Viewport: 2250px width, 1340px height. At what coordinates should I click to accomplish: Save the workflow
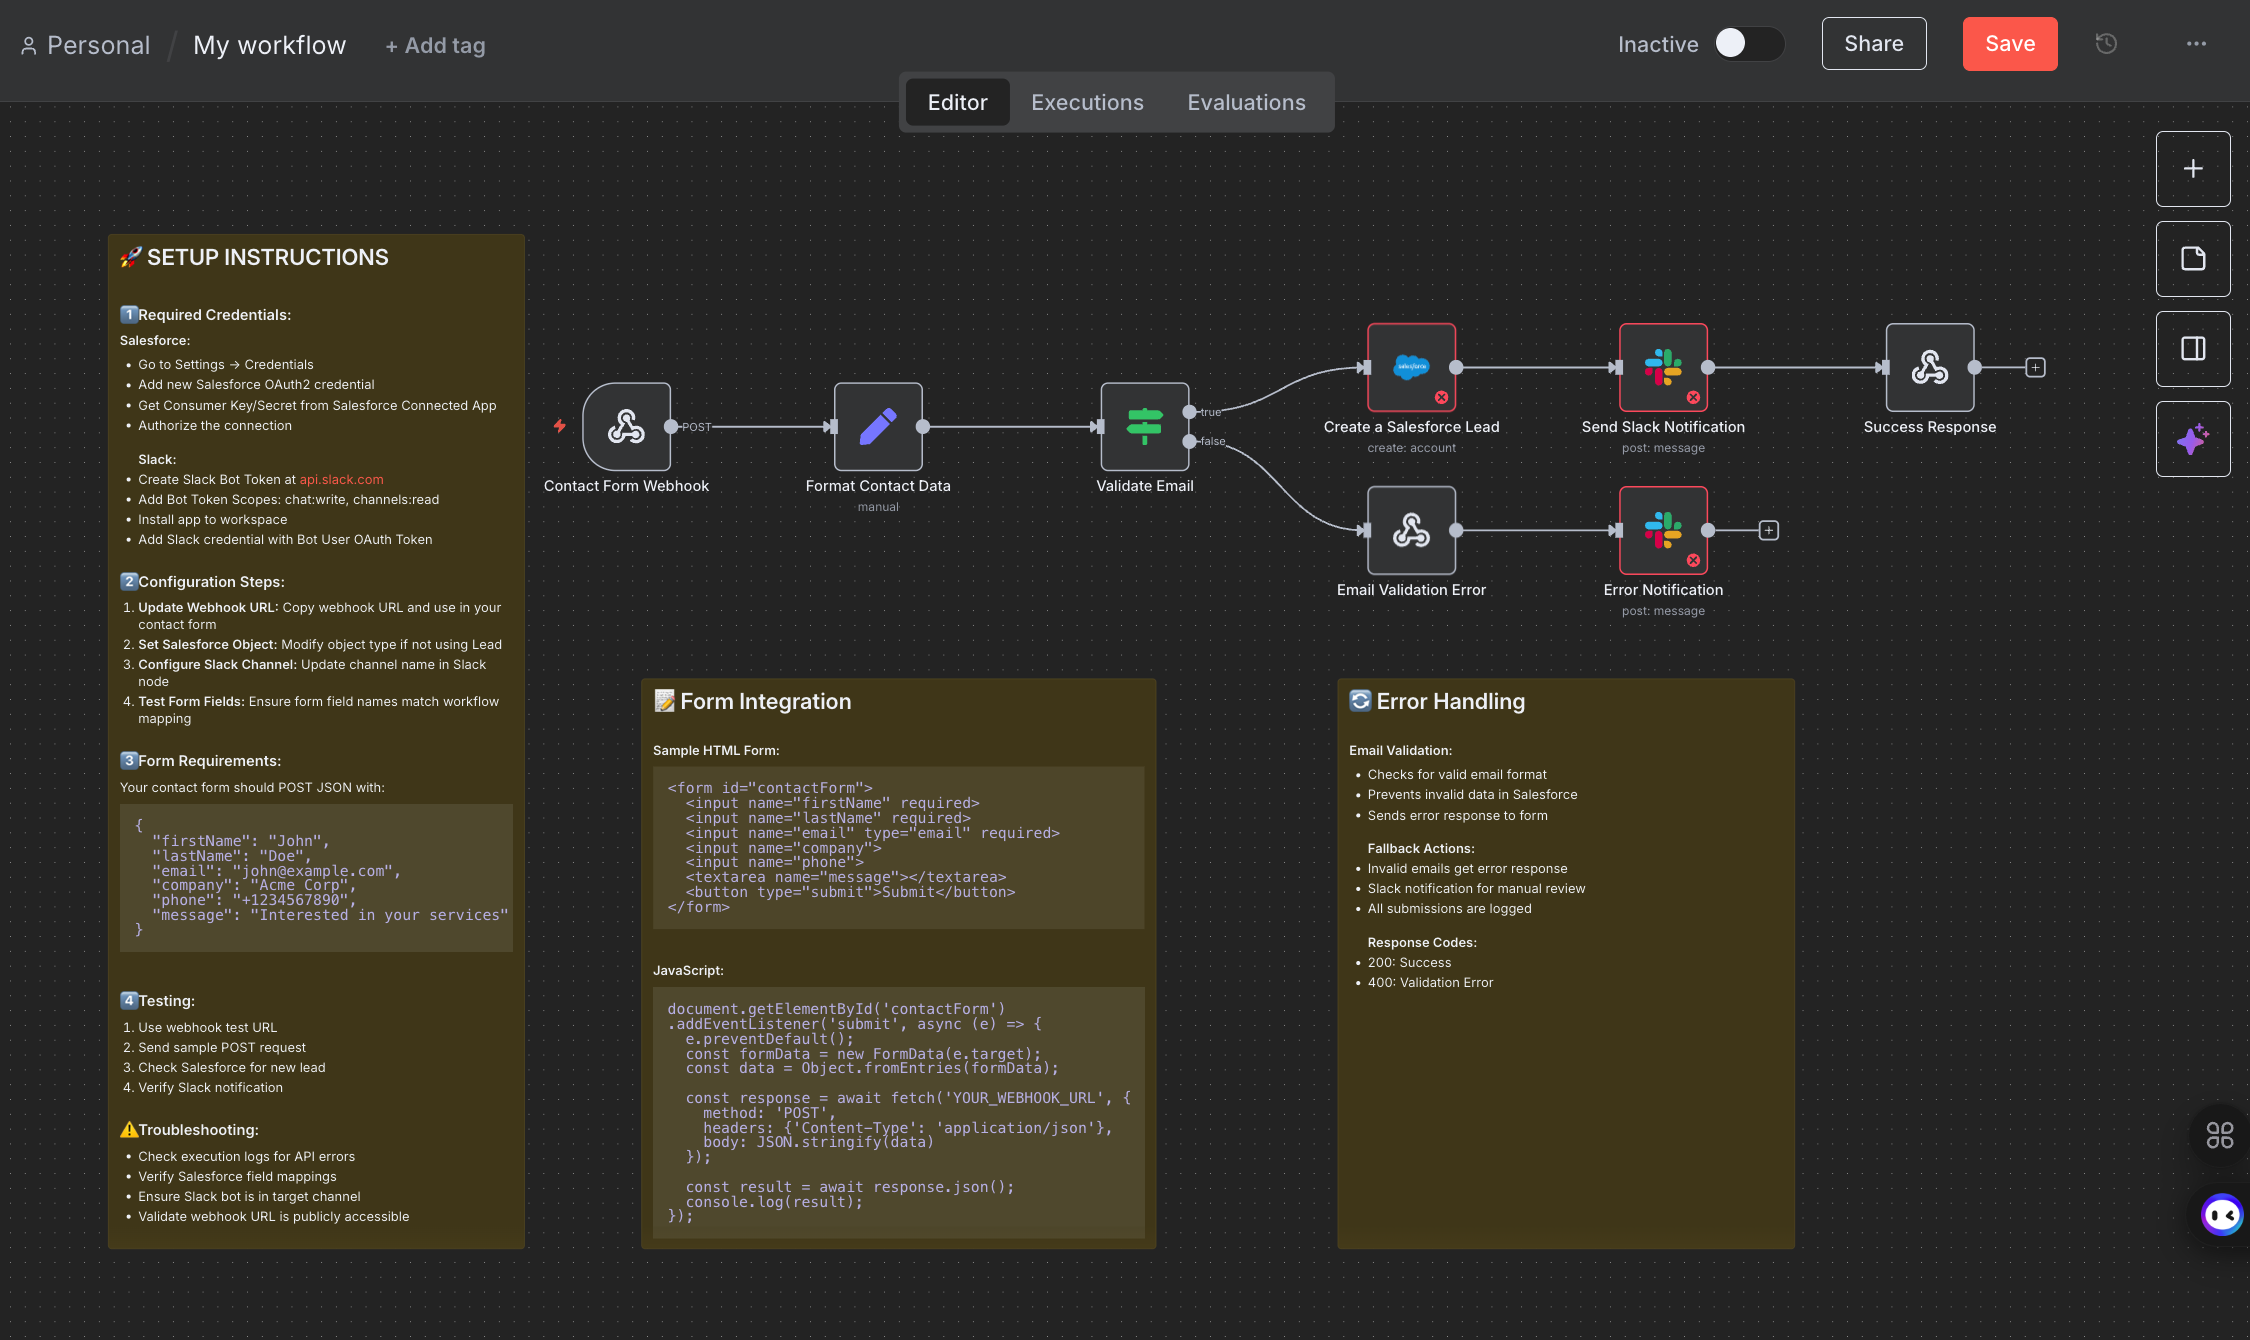pyautogui.click(x=2009, y=44)
